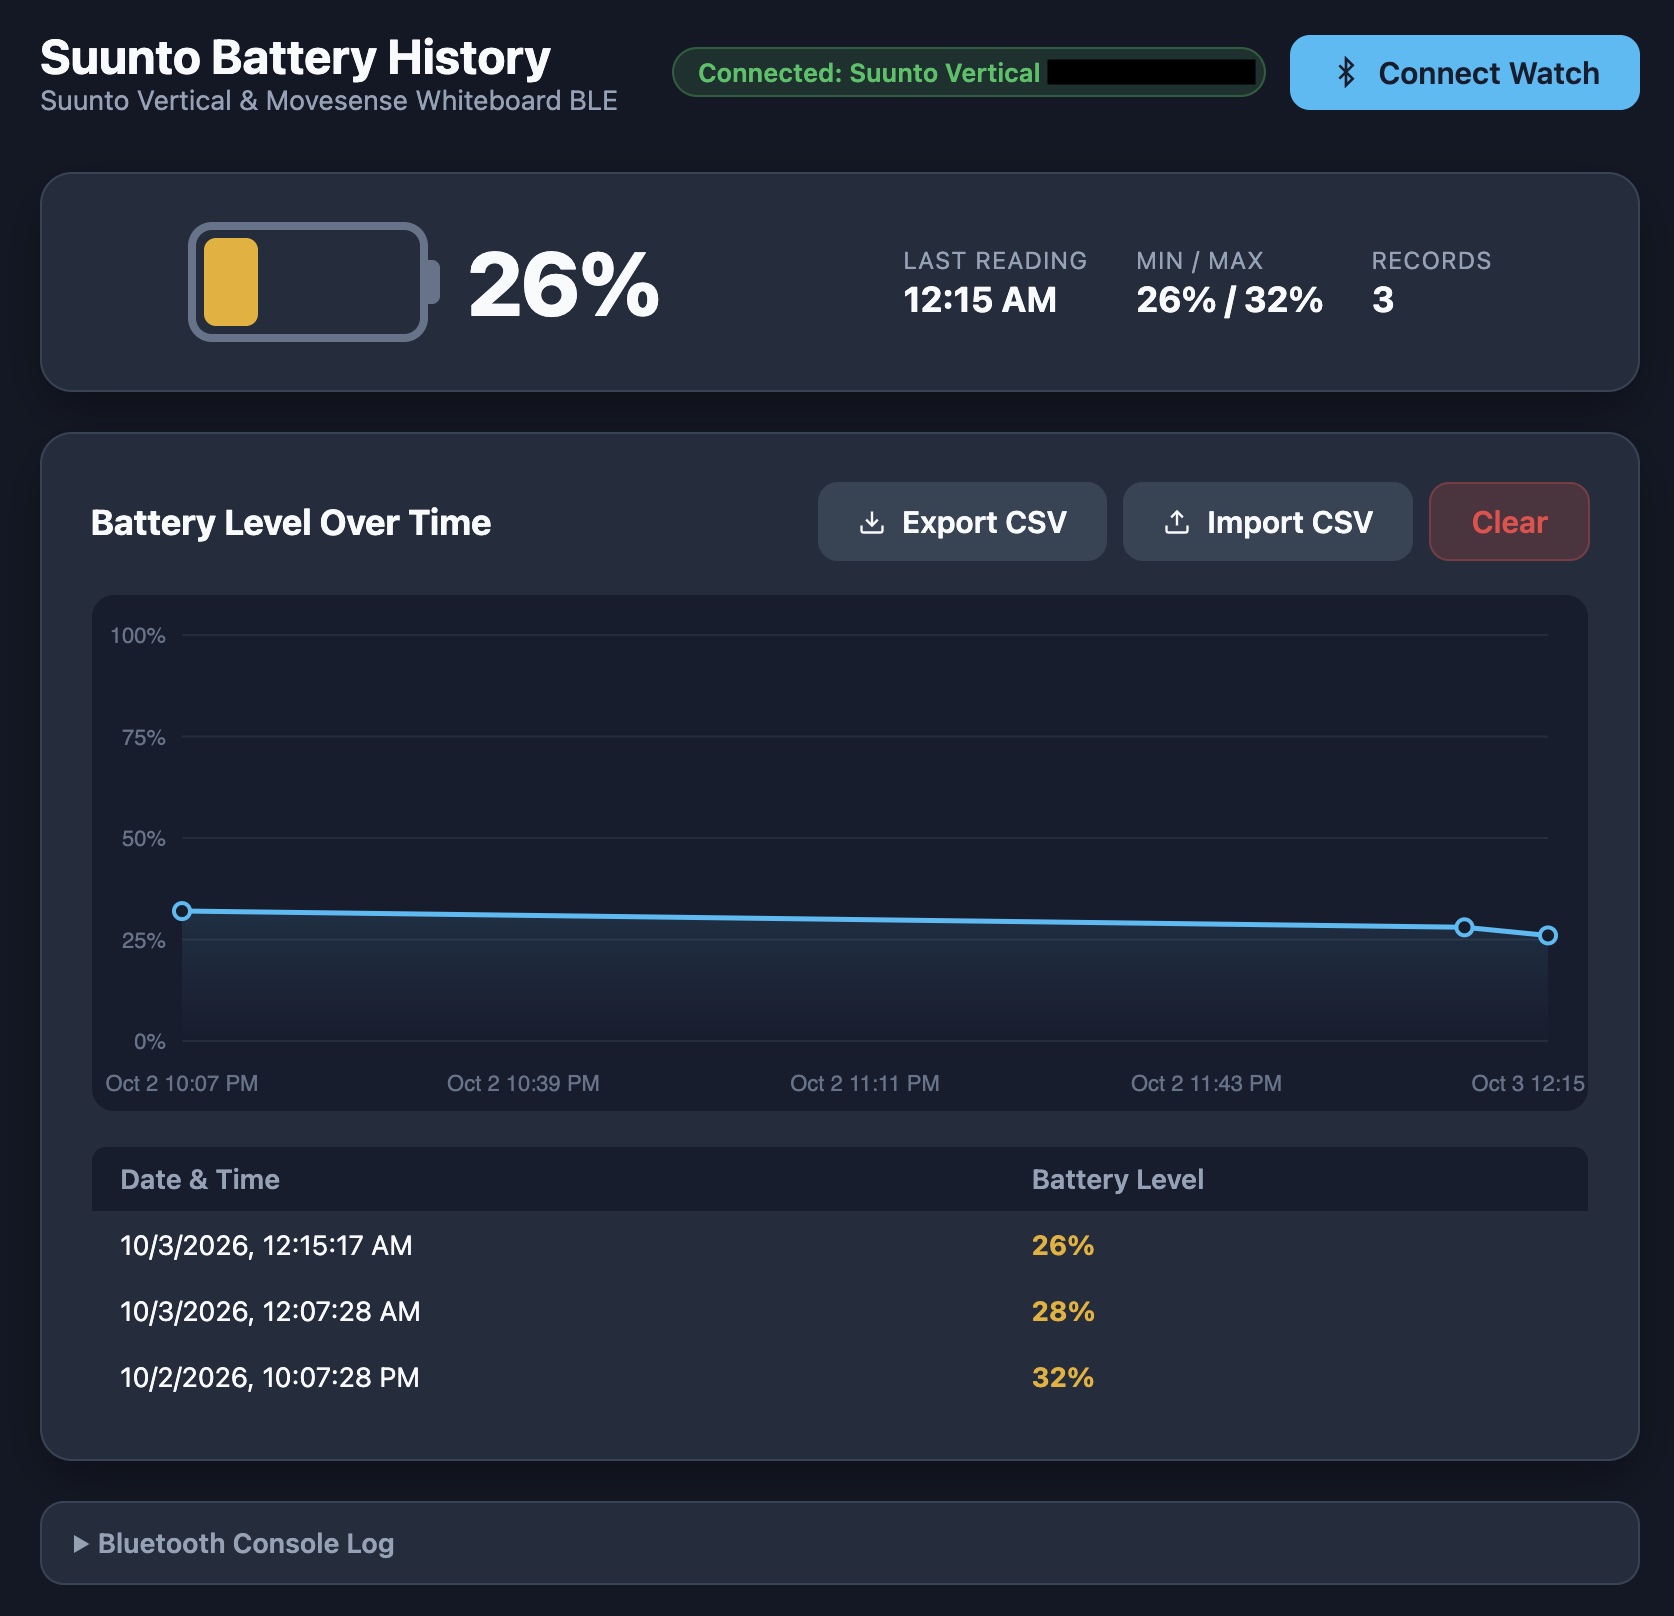This screenshot has width=1674, height=1616.
Task: Click the Records count 3
Action: coord(1383,300)
